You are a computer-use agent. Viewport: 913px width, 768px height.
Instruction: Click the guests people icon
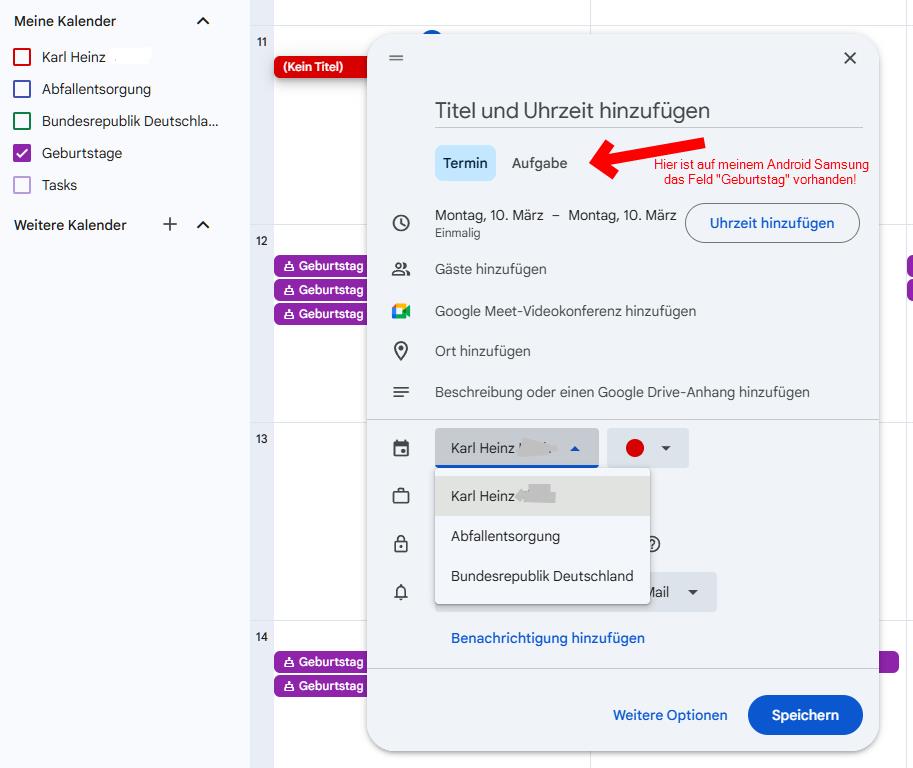pyautogui.click(x=401, y=269)
